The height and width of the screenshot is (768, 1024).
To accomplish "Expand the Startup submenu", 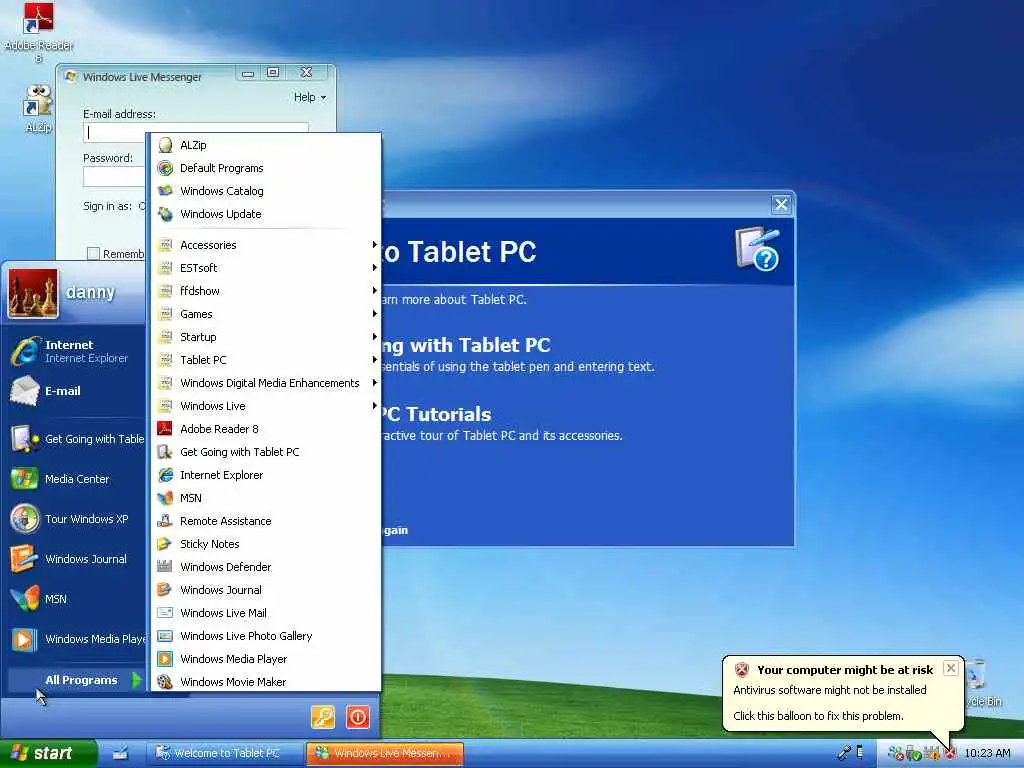I will [x=266, y=337].
